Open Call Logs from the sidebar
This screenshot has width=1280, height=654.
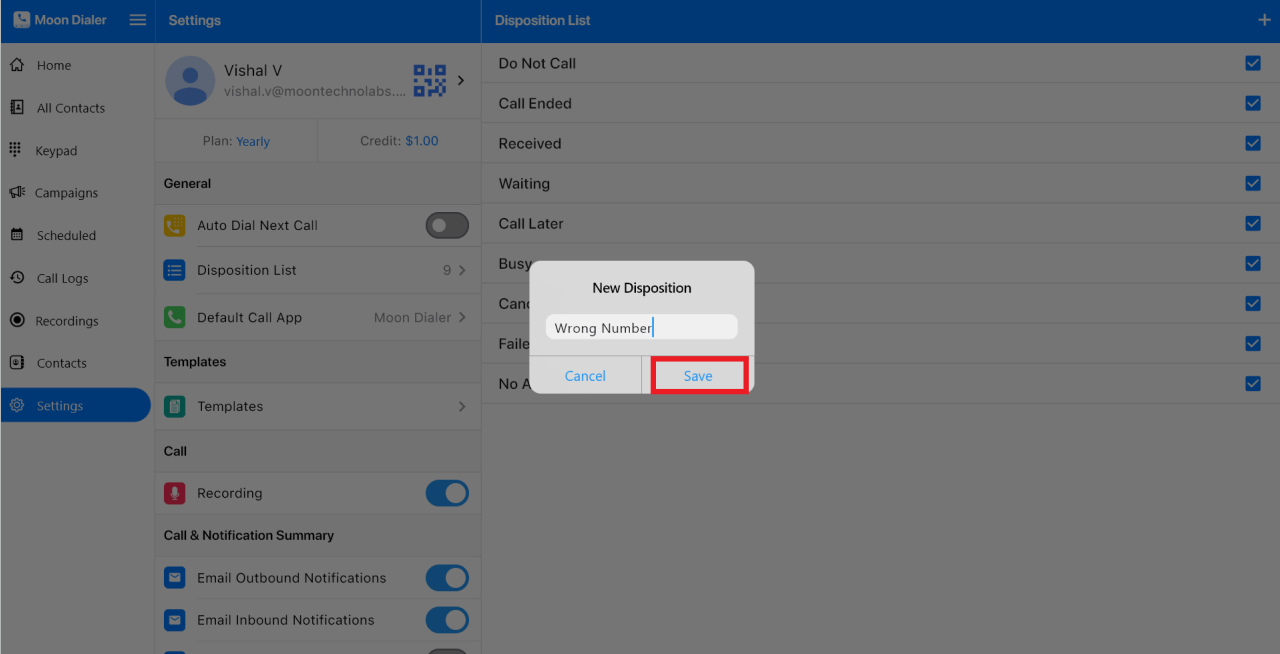(x=62, y=278)
